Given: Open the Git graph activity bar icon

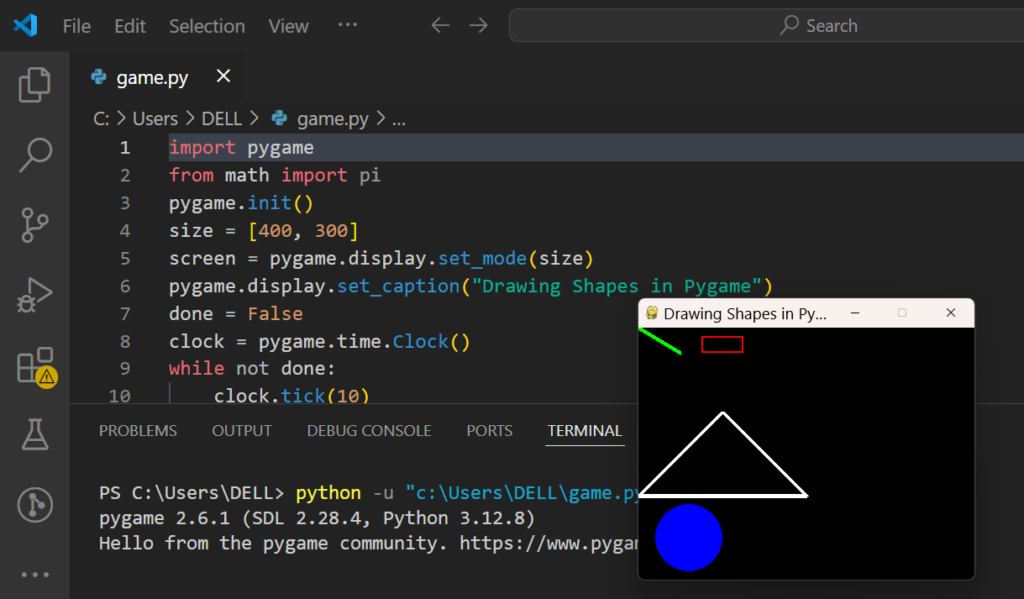Looking at the screenshot, I should (x=35, y=504).
